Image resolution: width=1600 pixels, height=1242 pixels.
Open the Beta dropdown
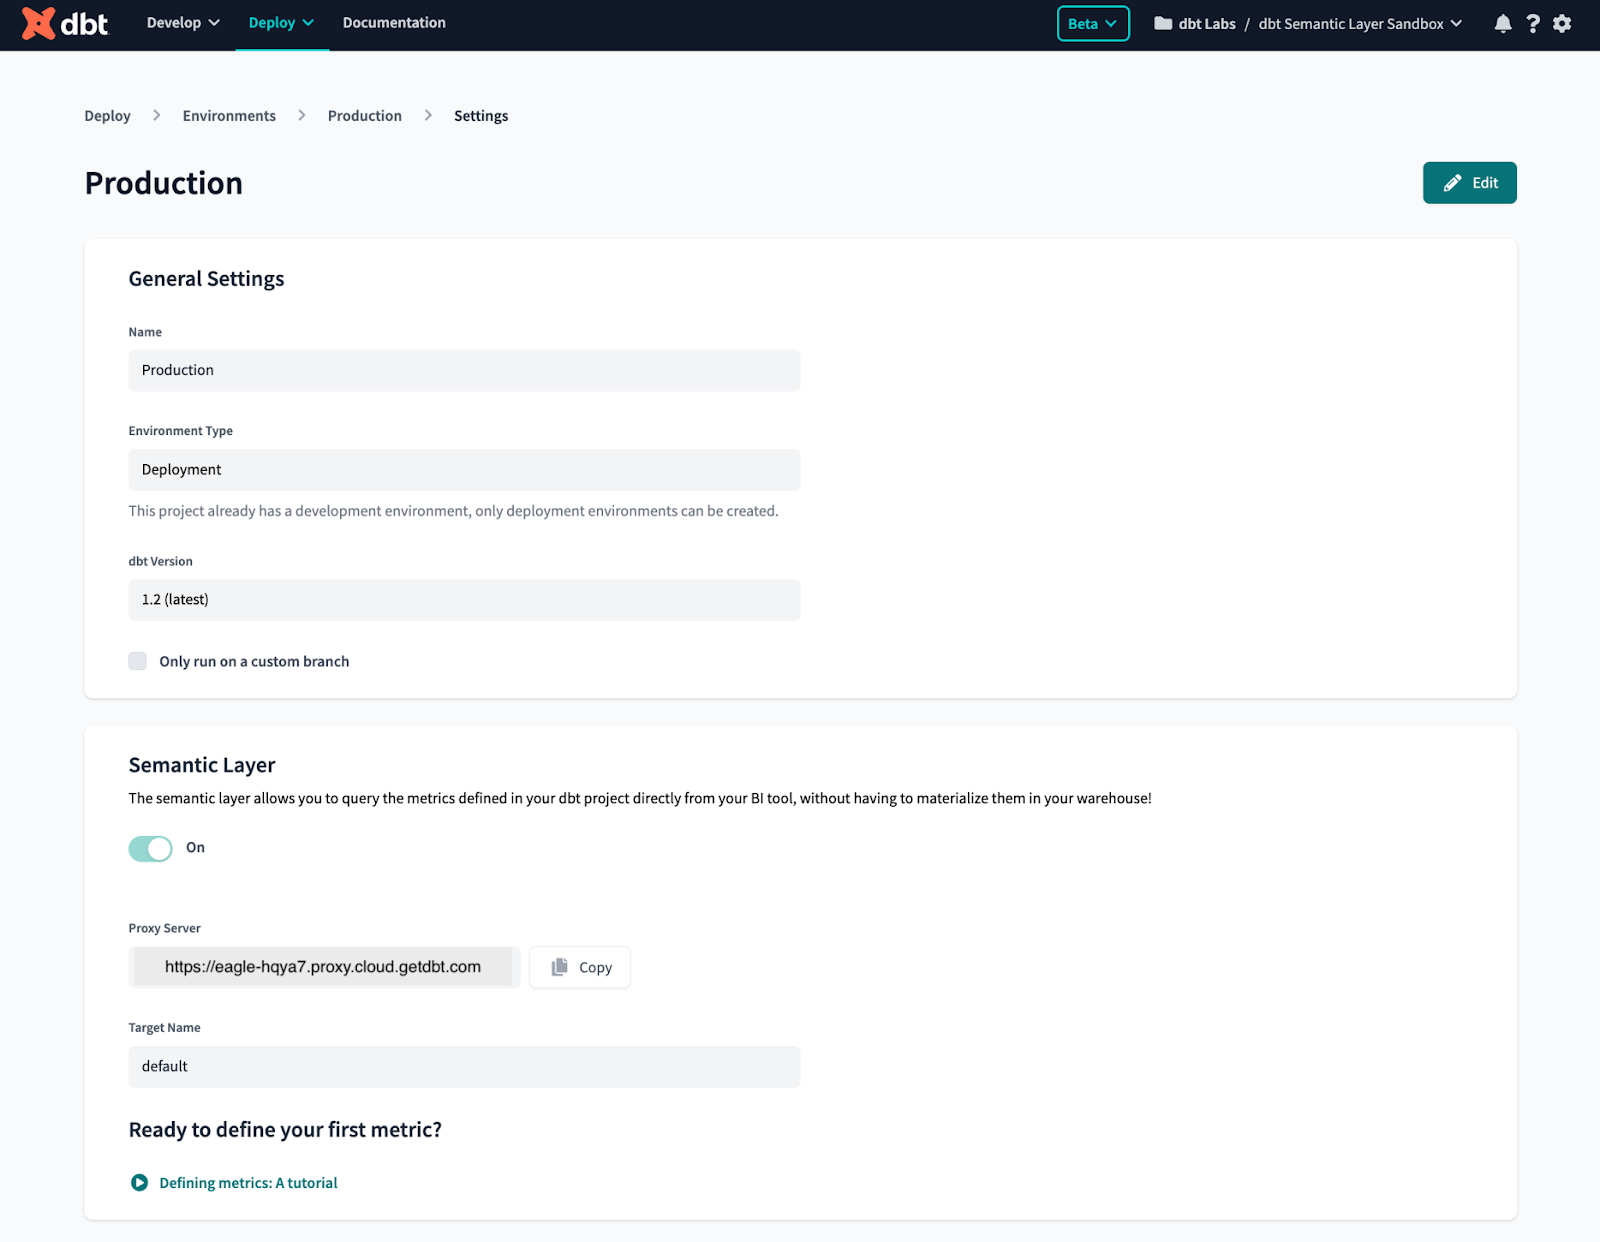click(1093, 24)
